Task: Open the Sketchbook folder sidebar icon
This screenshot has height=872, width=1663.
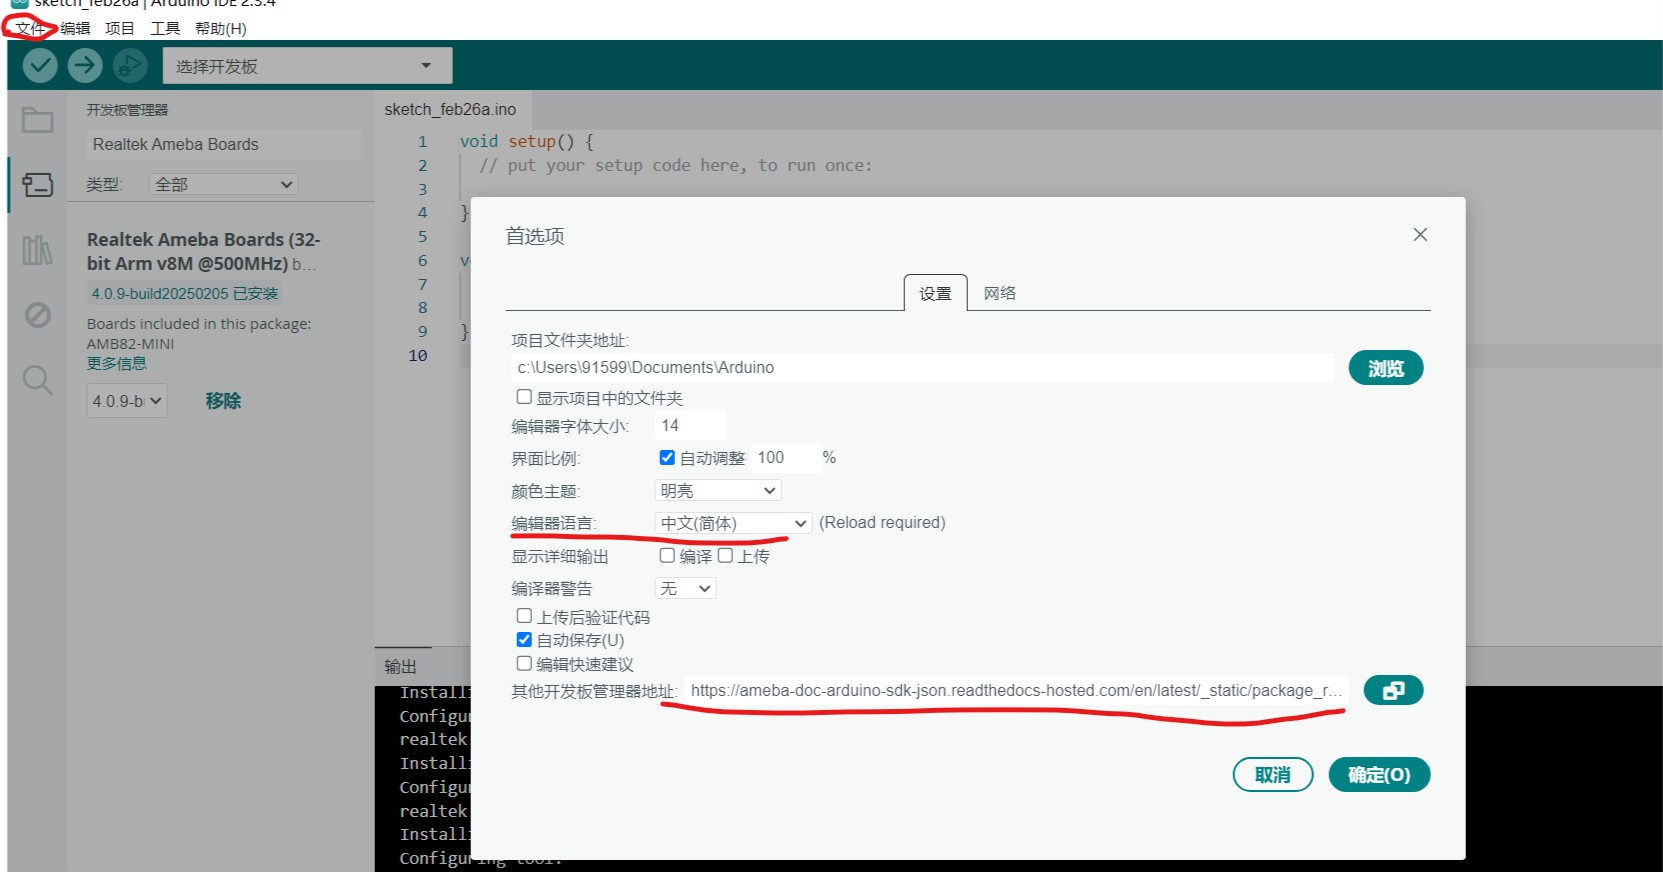Action: (38, 120)
